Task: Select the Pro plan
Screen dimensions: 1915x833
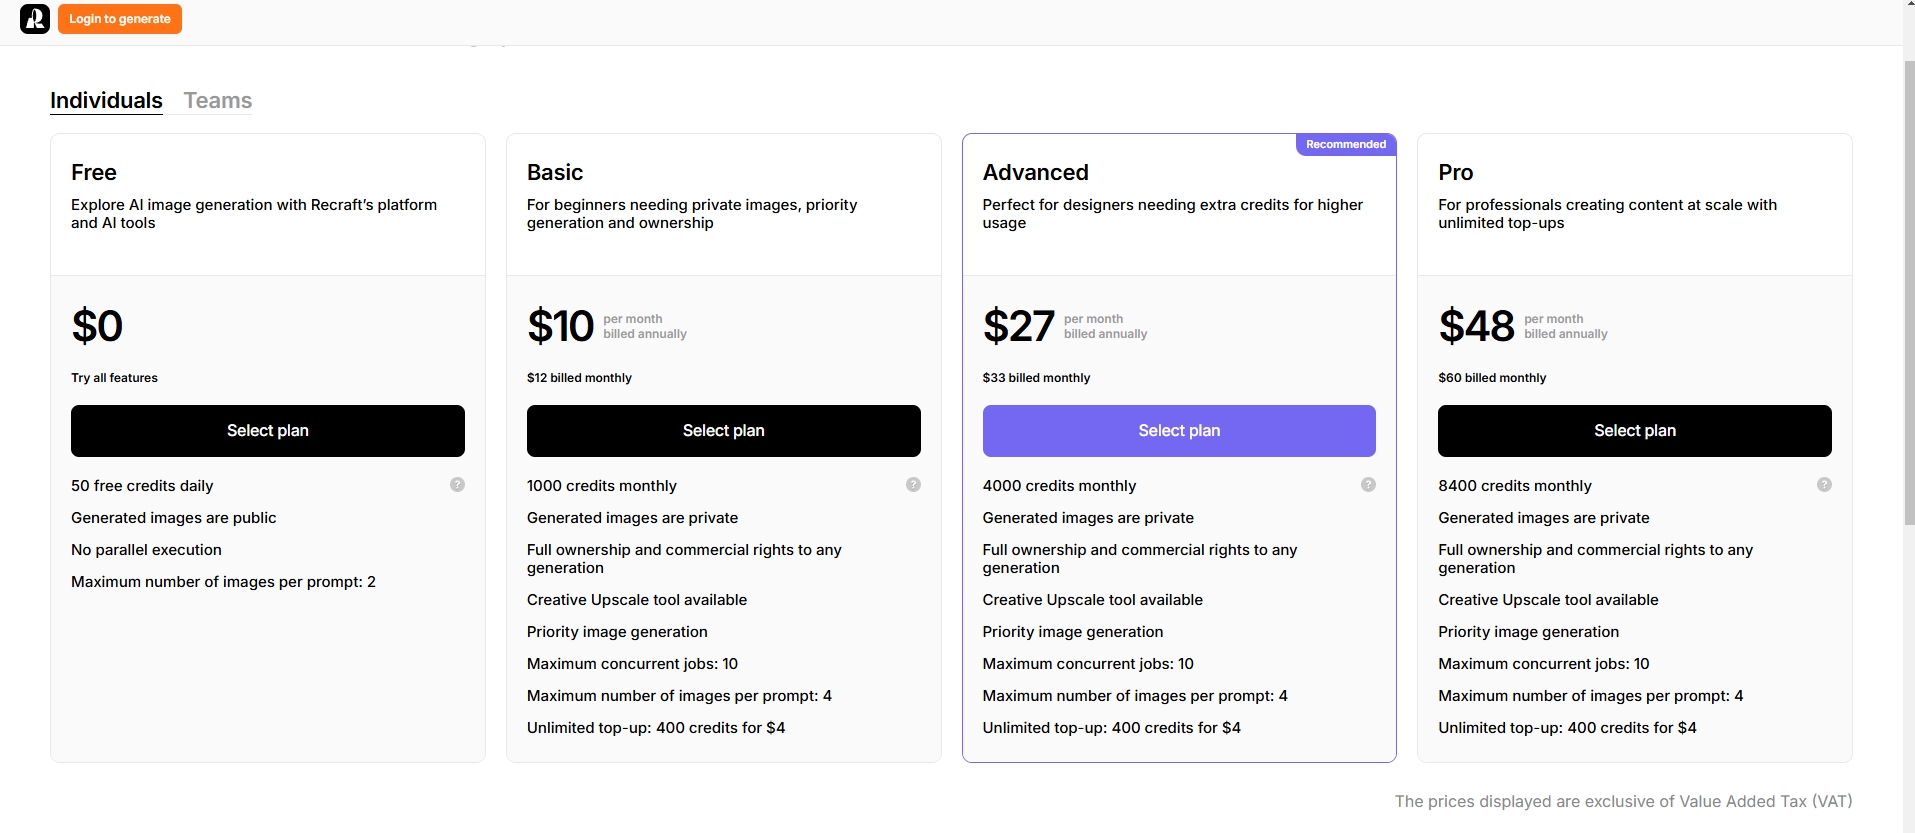Action: [x=1634, y=431]
